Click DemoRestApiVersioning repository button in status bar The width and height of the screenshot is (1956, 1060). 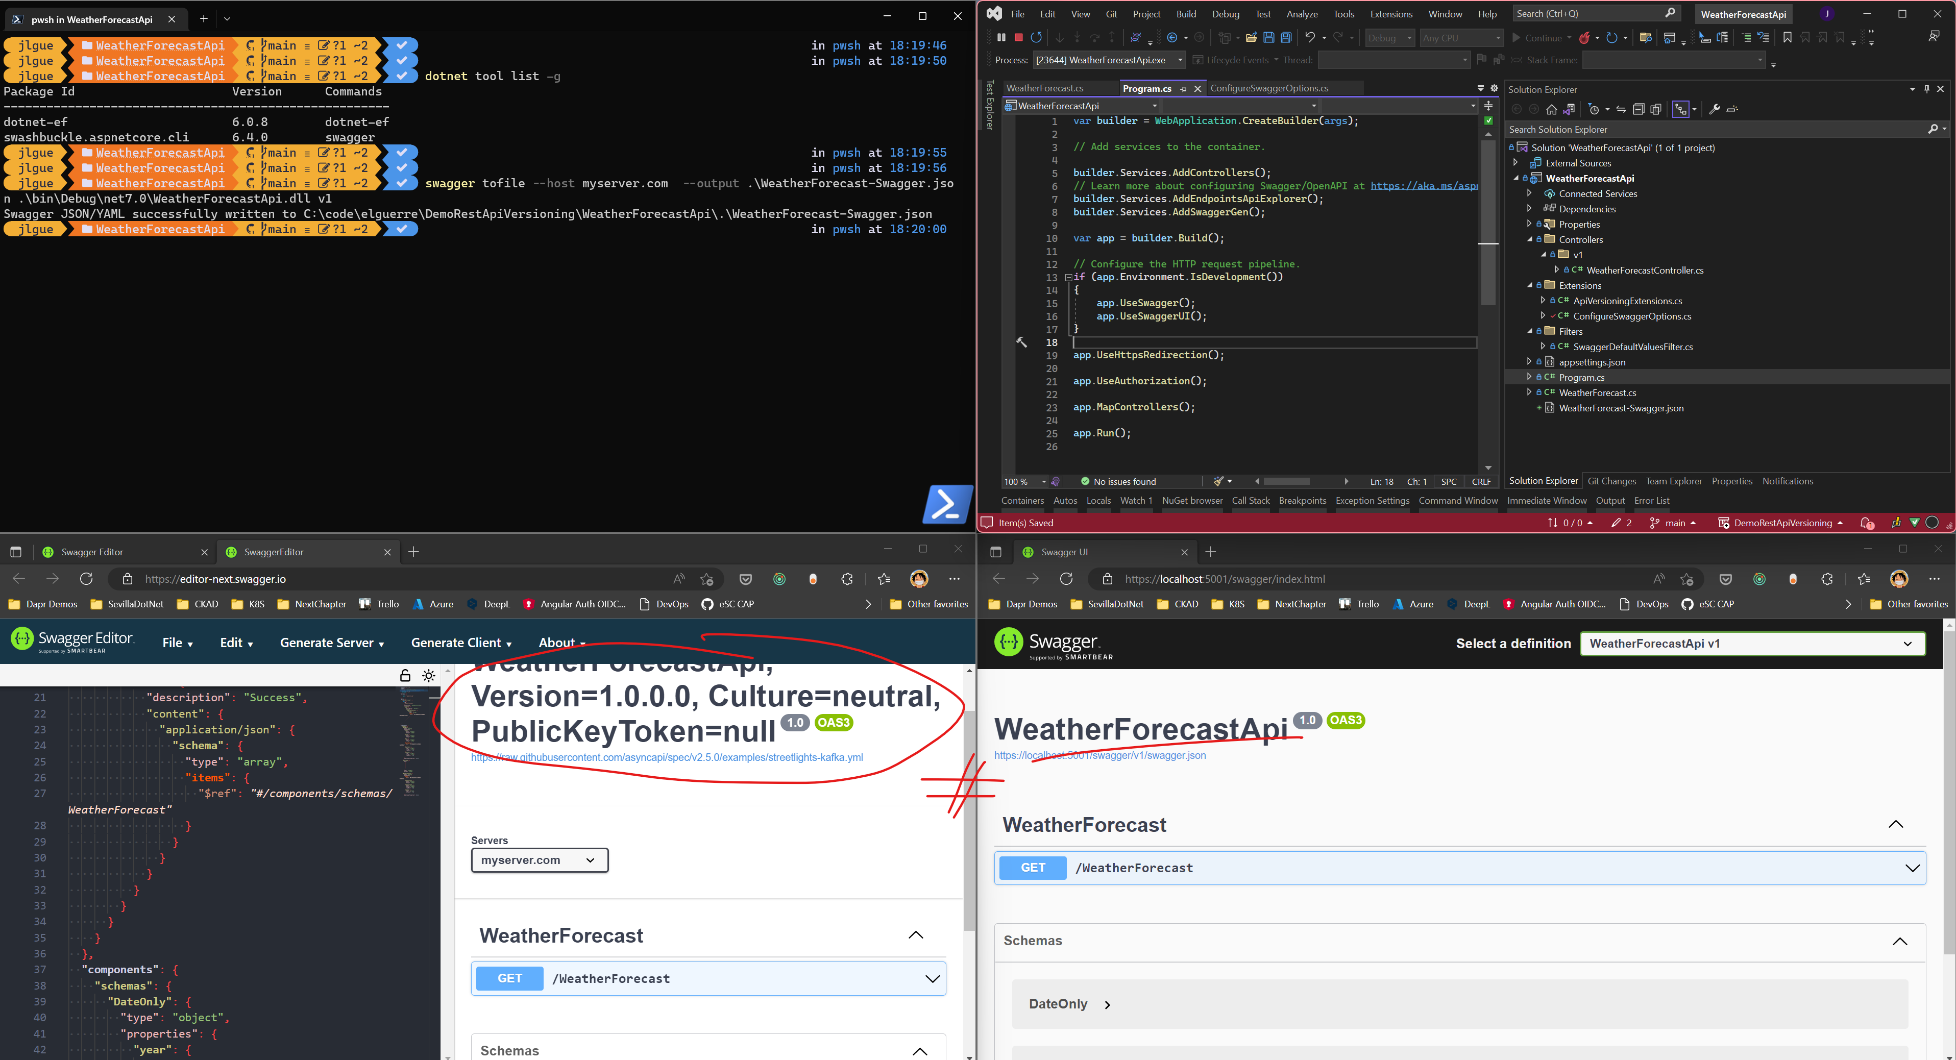click(x=1781, y=523)
